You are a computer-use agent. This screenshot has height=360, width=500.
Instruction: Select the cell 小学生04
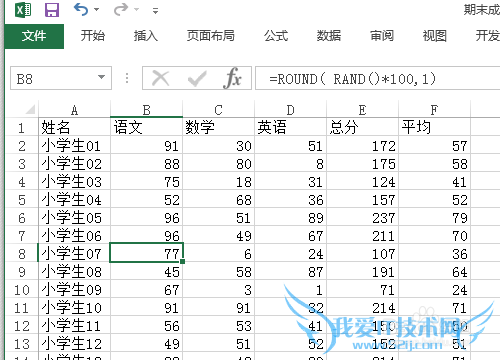(74, 199)
